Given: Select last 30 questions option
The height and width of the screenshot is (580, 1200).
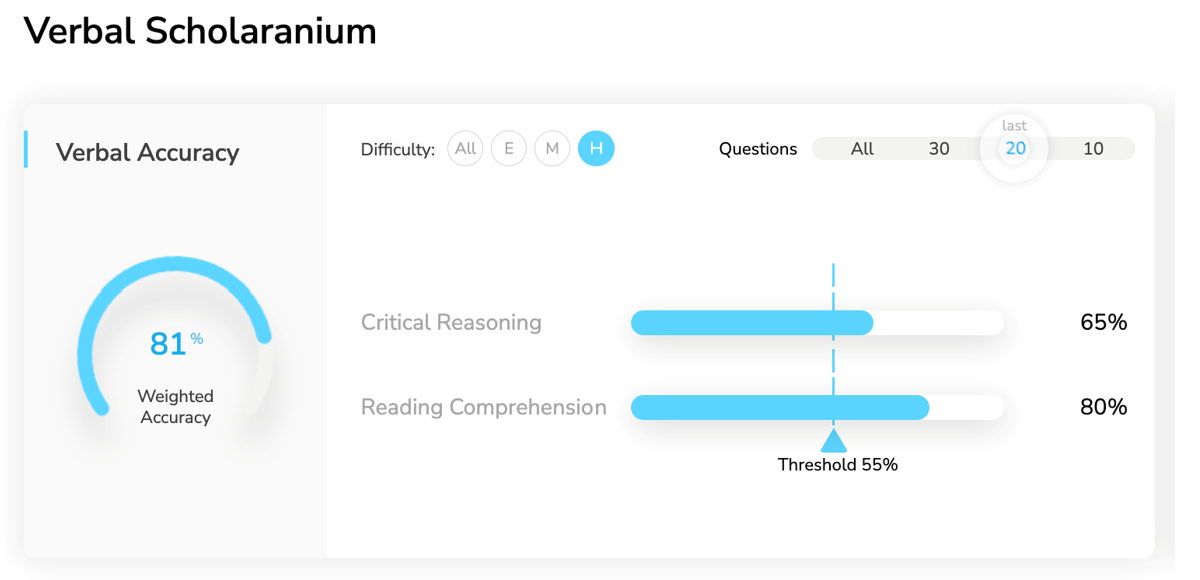Looking at the screenshot, I should pyautogui.click(x=939, y=149).
